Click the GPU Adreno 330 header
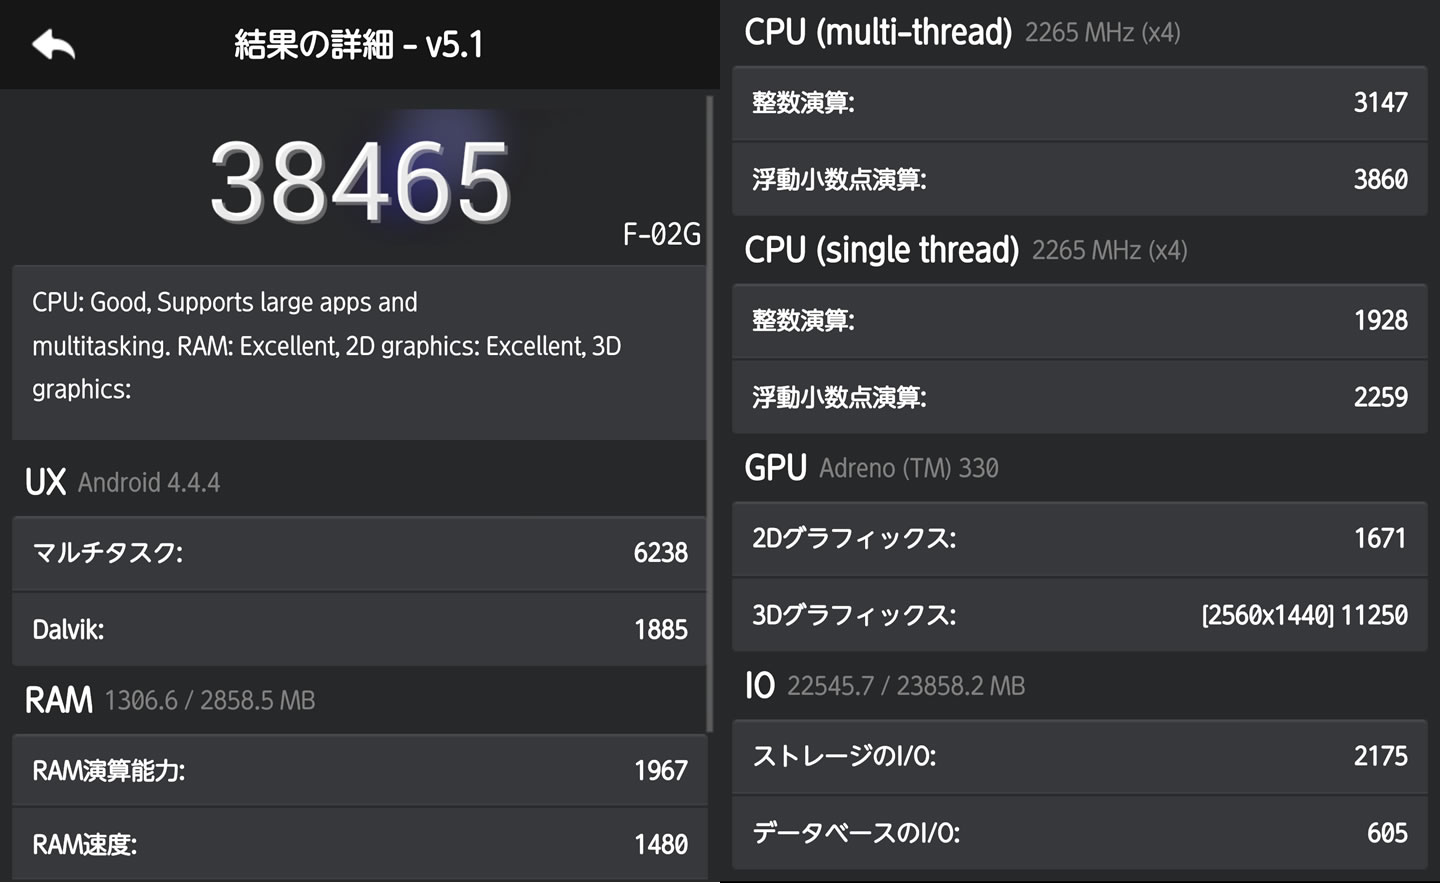Screen dimensions: 1440x883 coord(871,468)
